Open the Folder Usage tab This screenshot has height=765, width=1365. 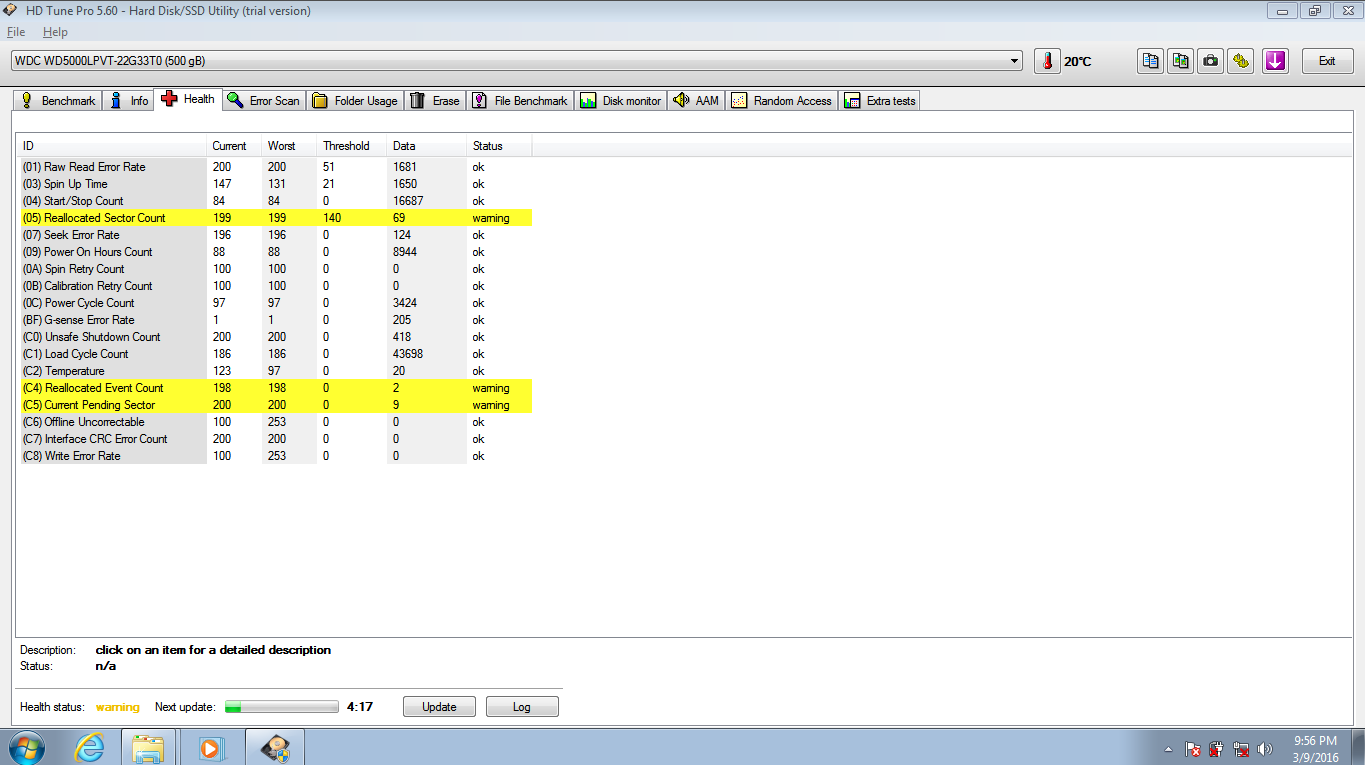pyautogui.click(x=355, y=101)
